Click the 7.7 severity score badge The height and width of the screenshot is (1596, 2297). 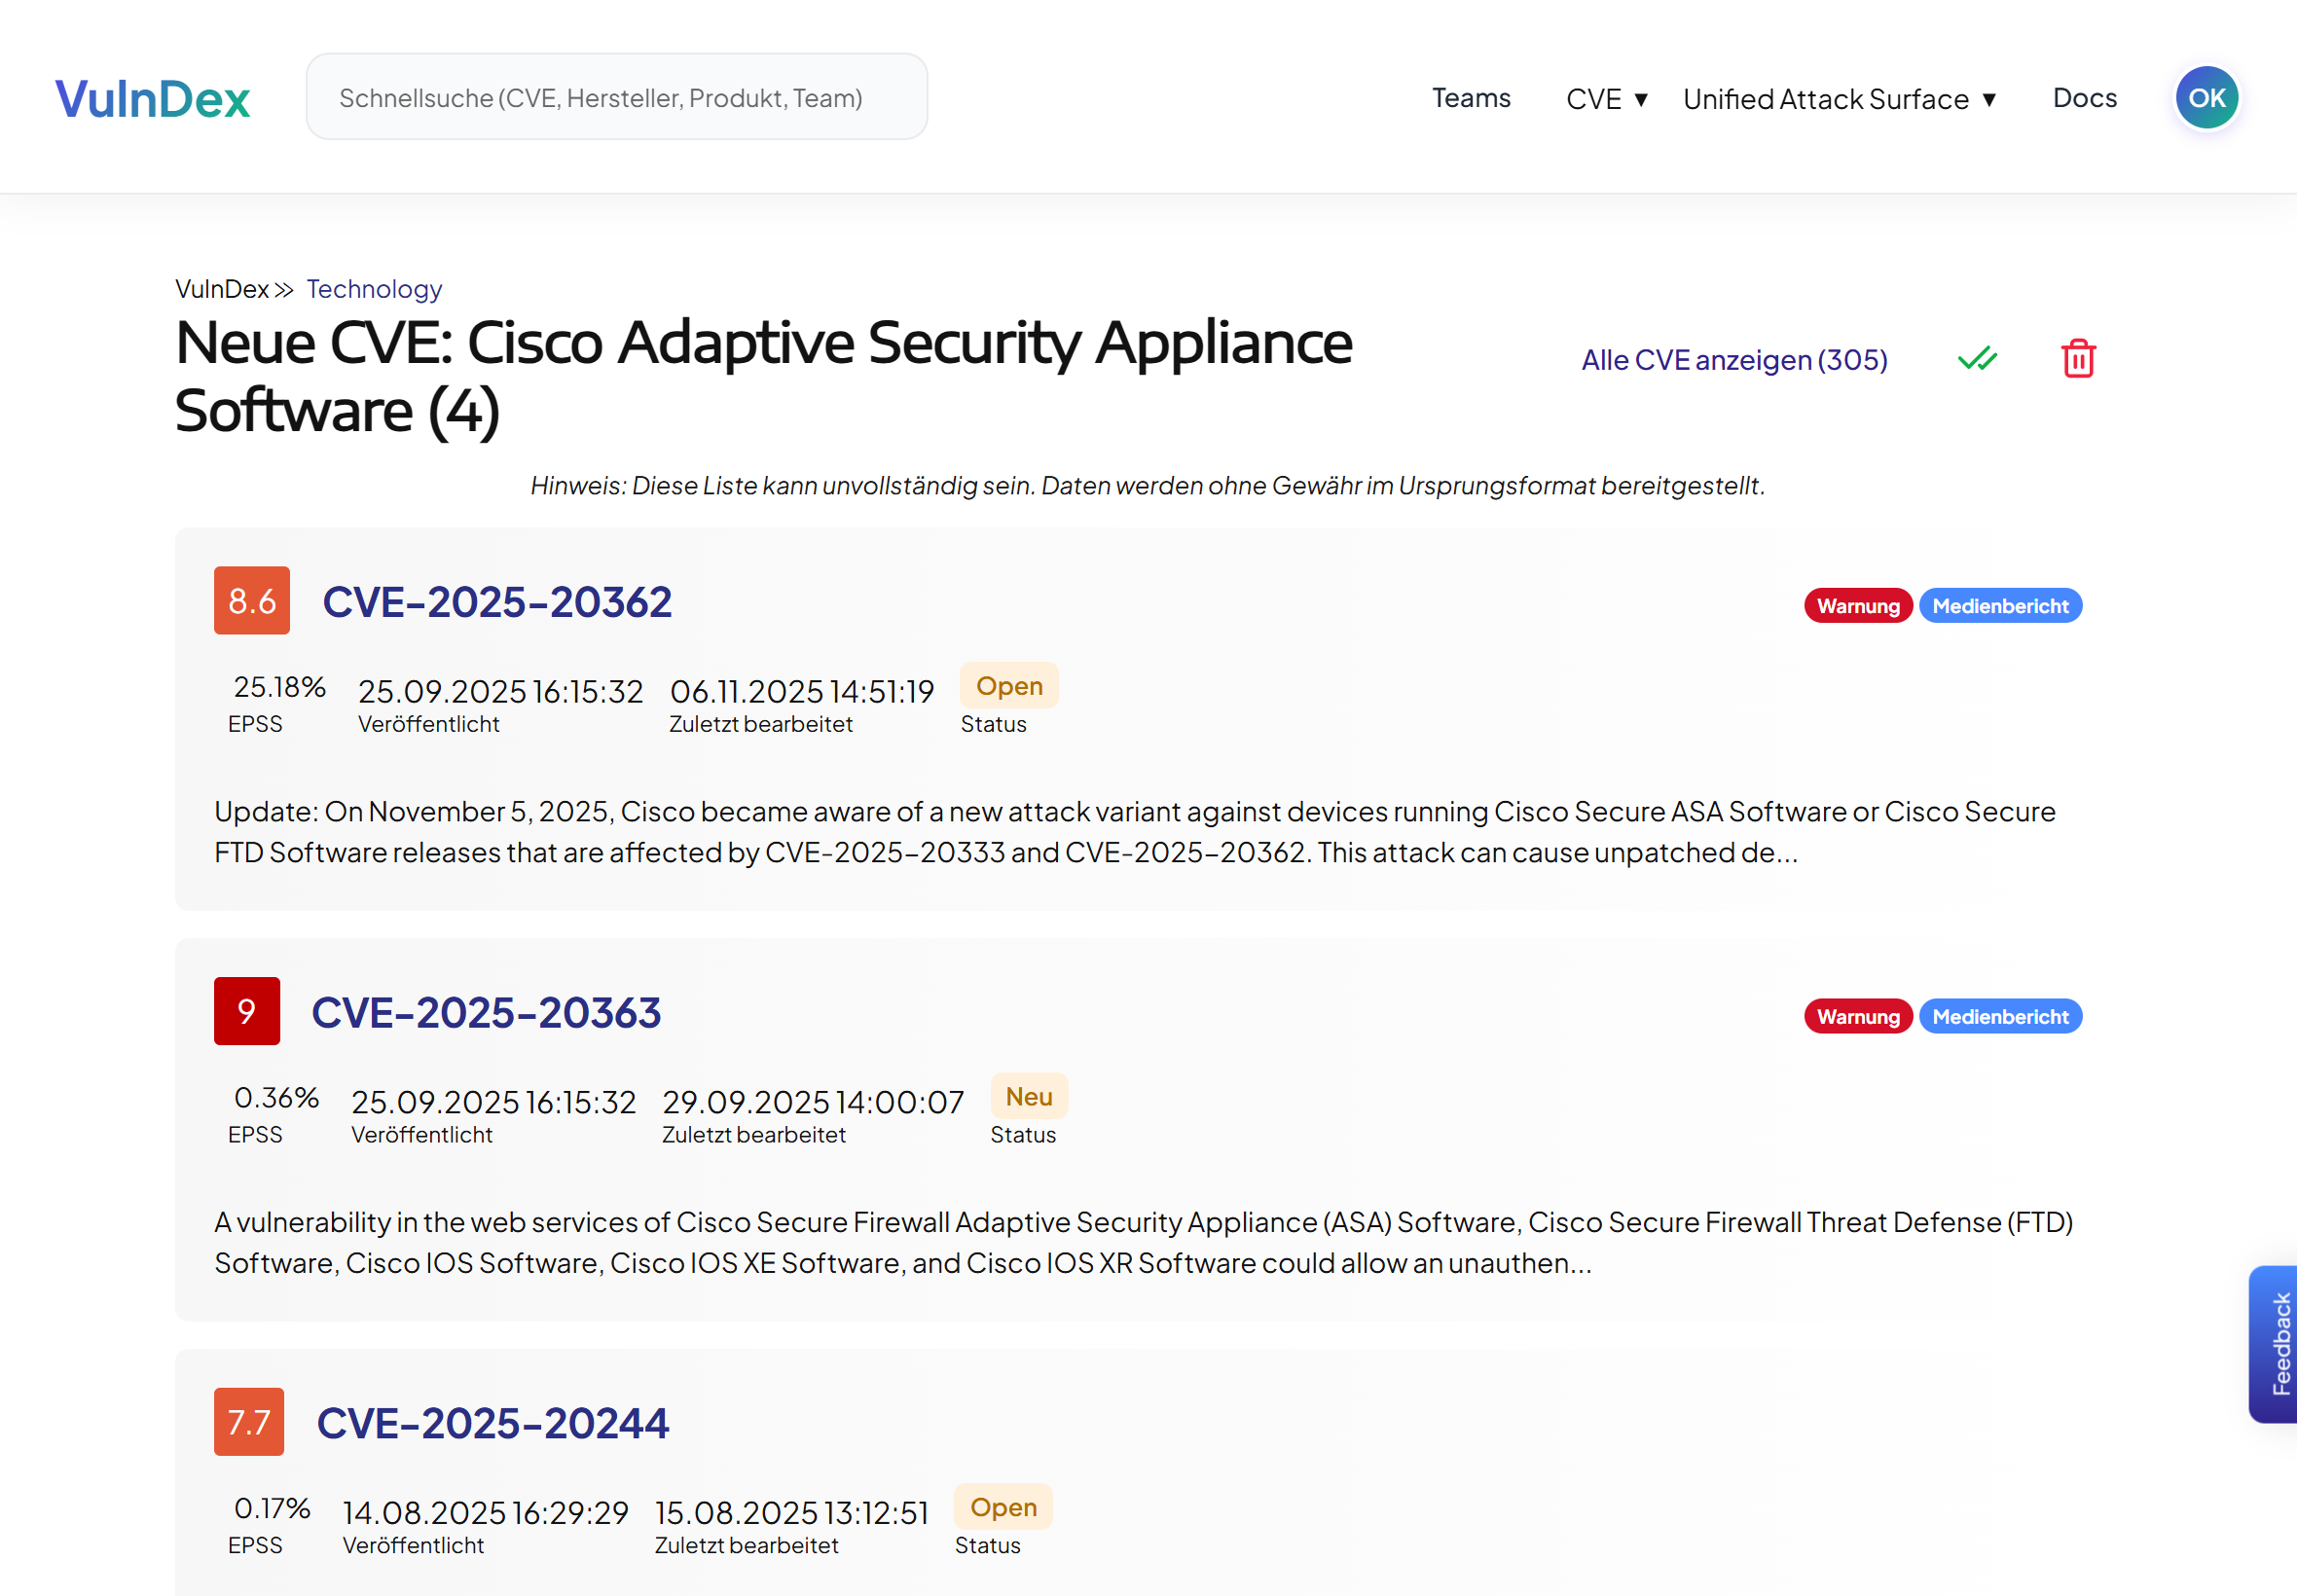pyautogui.click(x=248, y=1421)
